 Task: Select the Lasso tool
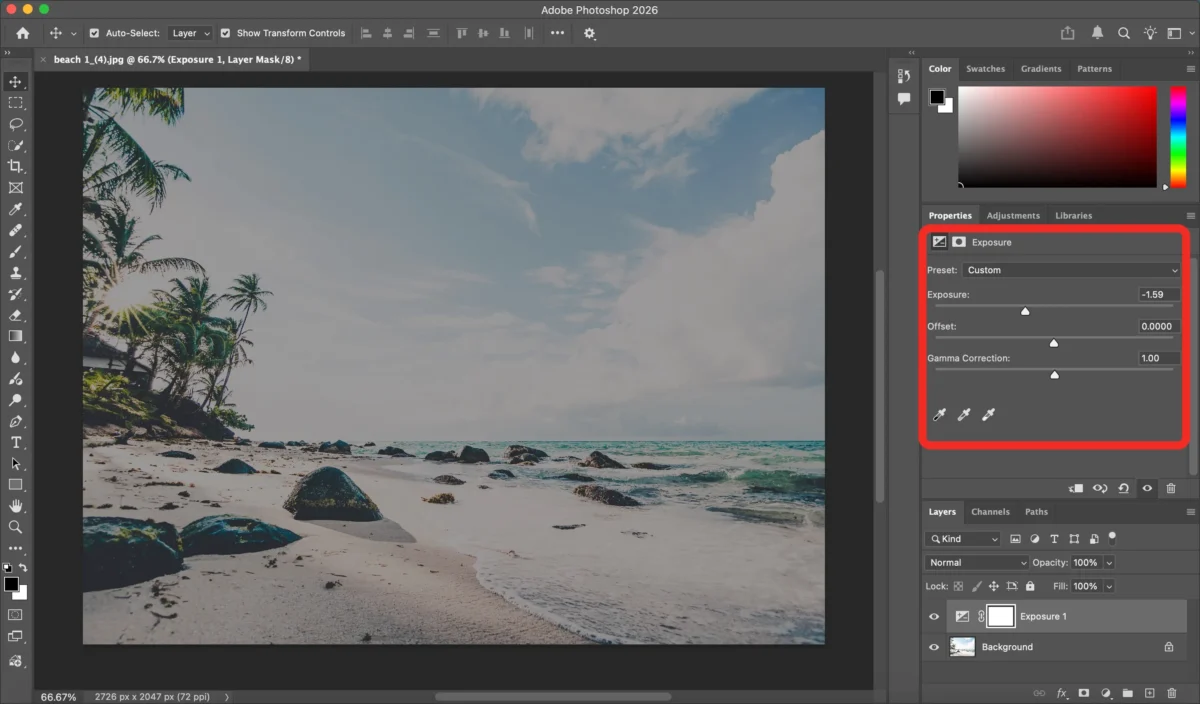pos(15,124)
